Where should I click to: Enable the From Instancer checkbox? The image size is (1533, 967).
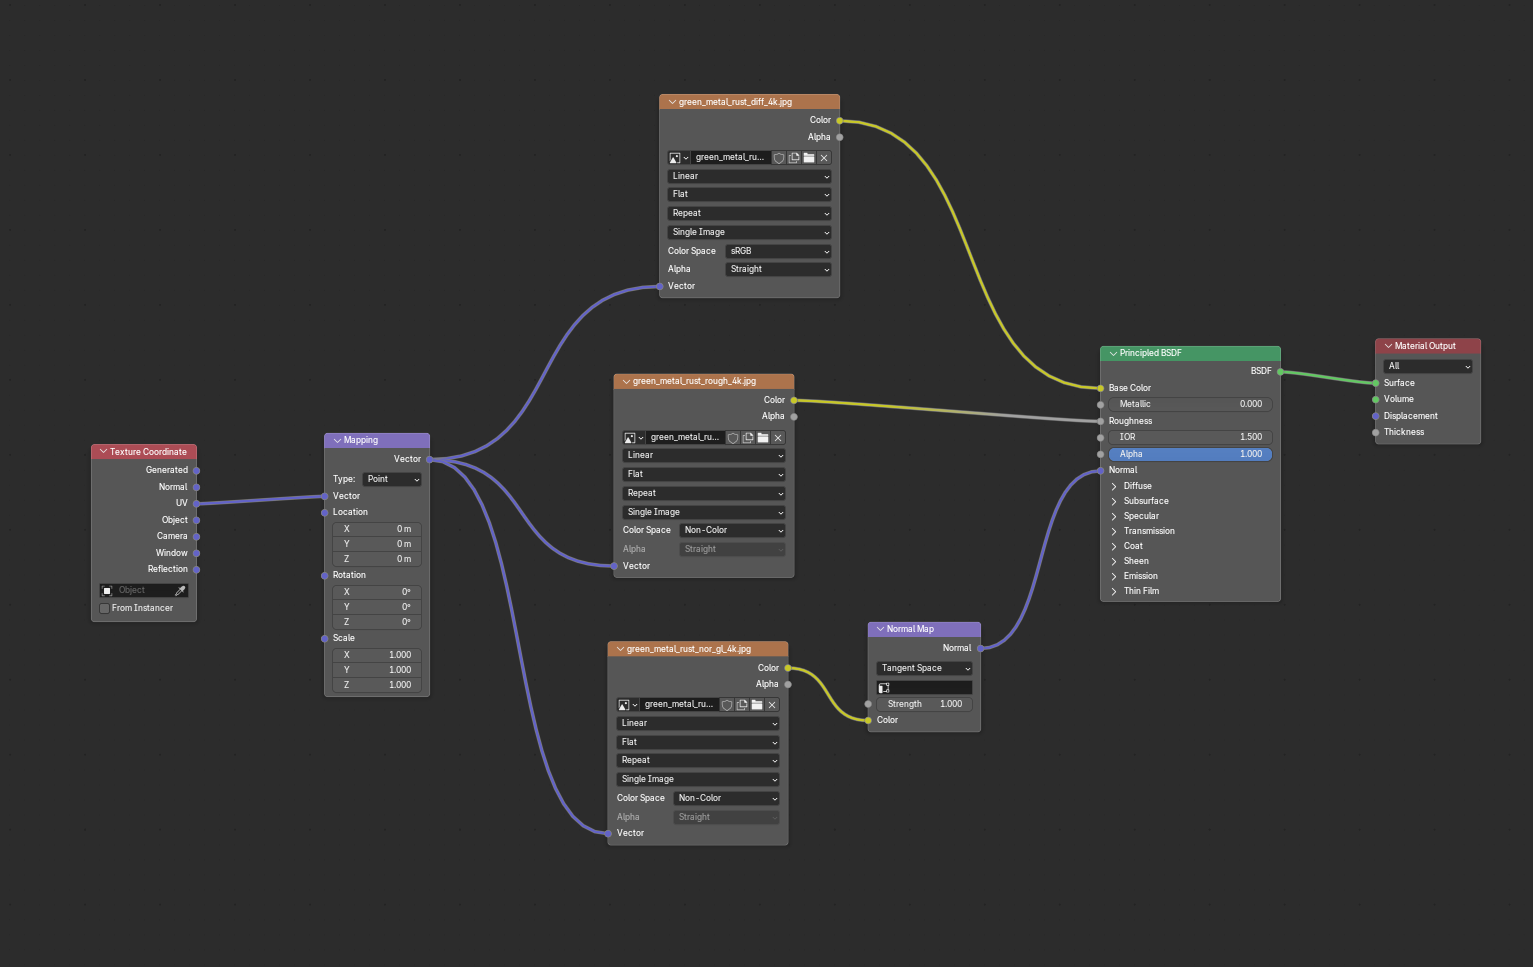pos(104,608)
